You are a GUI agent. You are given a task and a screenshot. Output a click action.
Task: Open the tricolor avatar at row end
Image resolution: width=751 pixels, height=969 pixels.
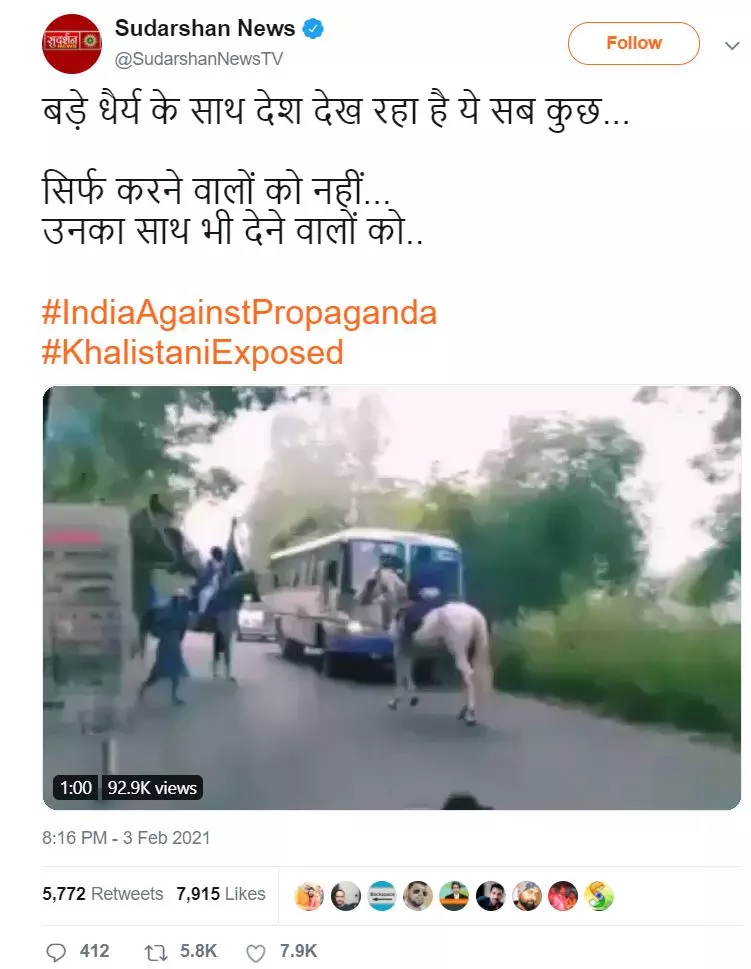pyautogui.click(x=599, y=895)
